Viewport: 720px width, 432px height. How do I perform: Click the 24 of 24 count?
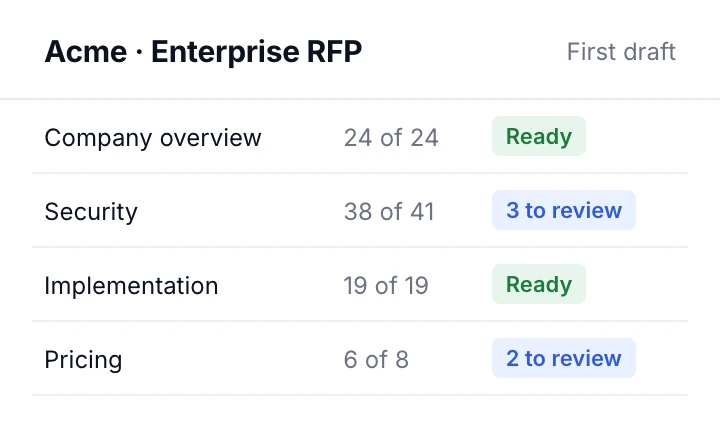pyautogui.click(x=391, y=137)
